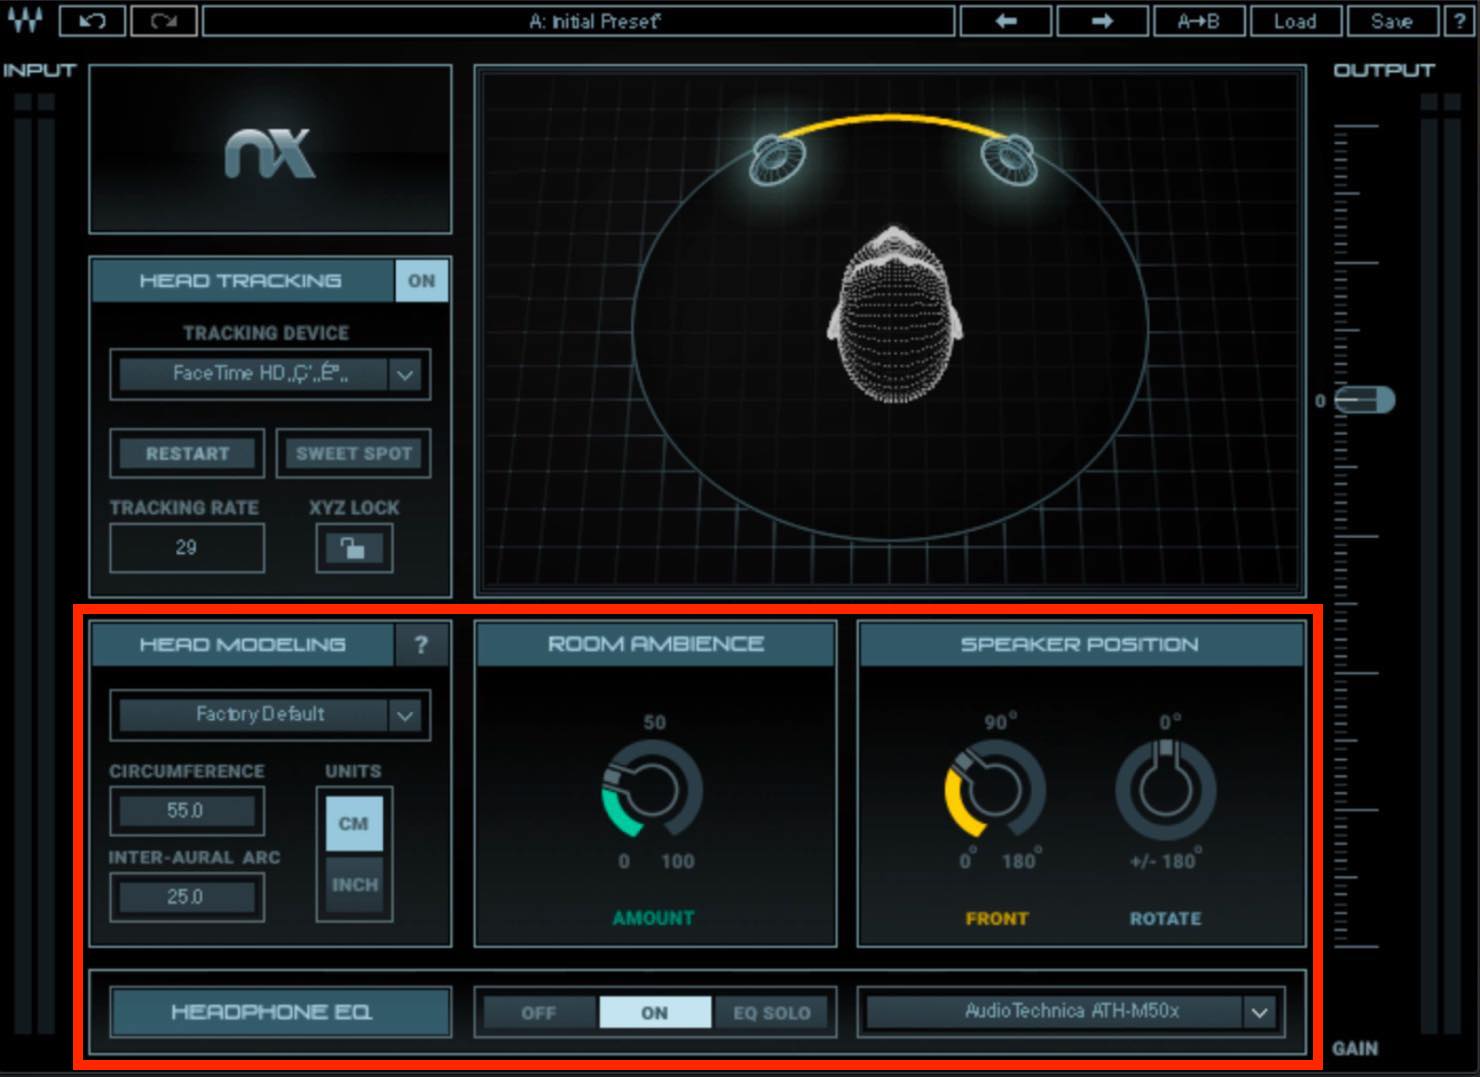
Task: Click the AMOUNT label
Action: click(x=653, y=917)
